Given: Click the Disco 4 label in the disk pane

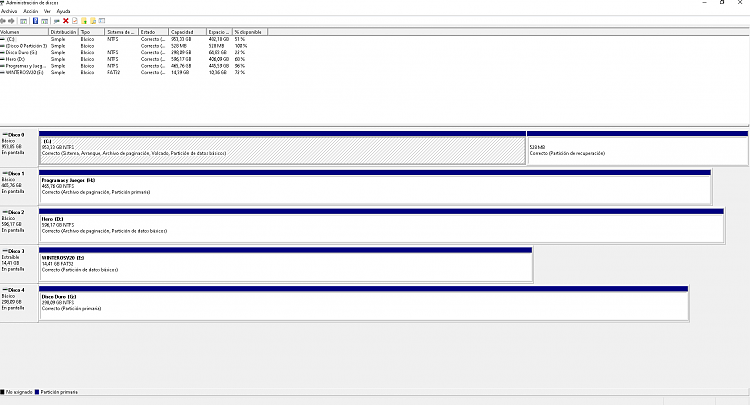Looking at the screenshot, I should (x=16, y=290).
